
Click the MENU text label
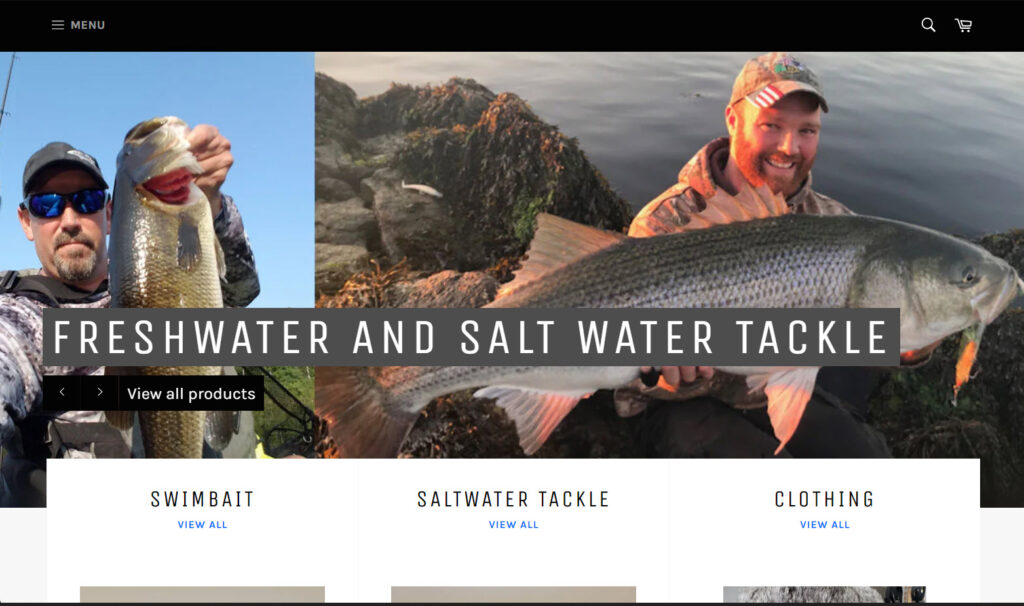tap(88, 25)
